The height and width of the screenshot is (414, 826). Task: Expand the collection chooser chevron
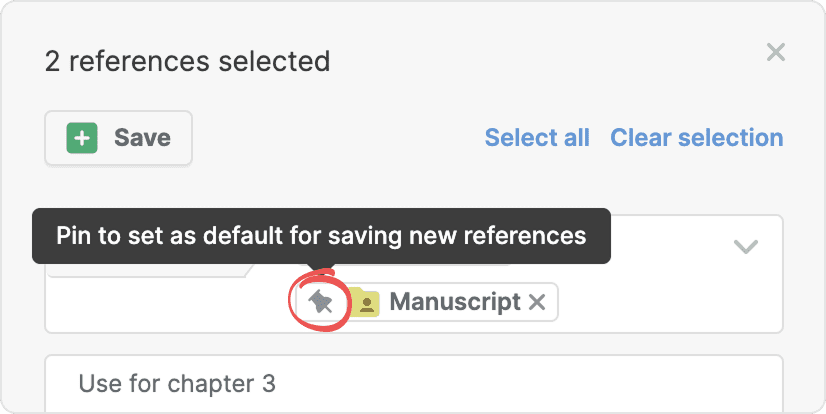point(746,247)
